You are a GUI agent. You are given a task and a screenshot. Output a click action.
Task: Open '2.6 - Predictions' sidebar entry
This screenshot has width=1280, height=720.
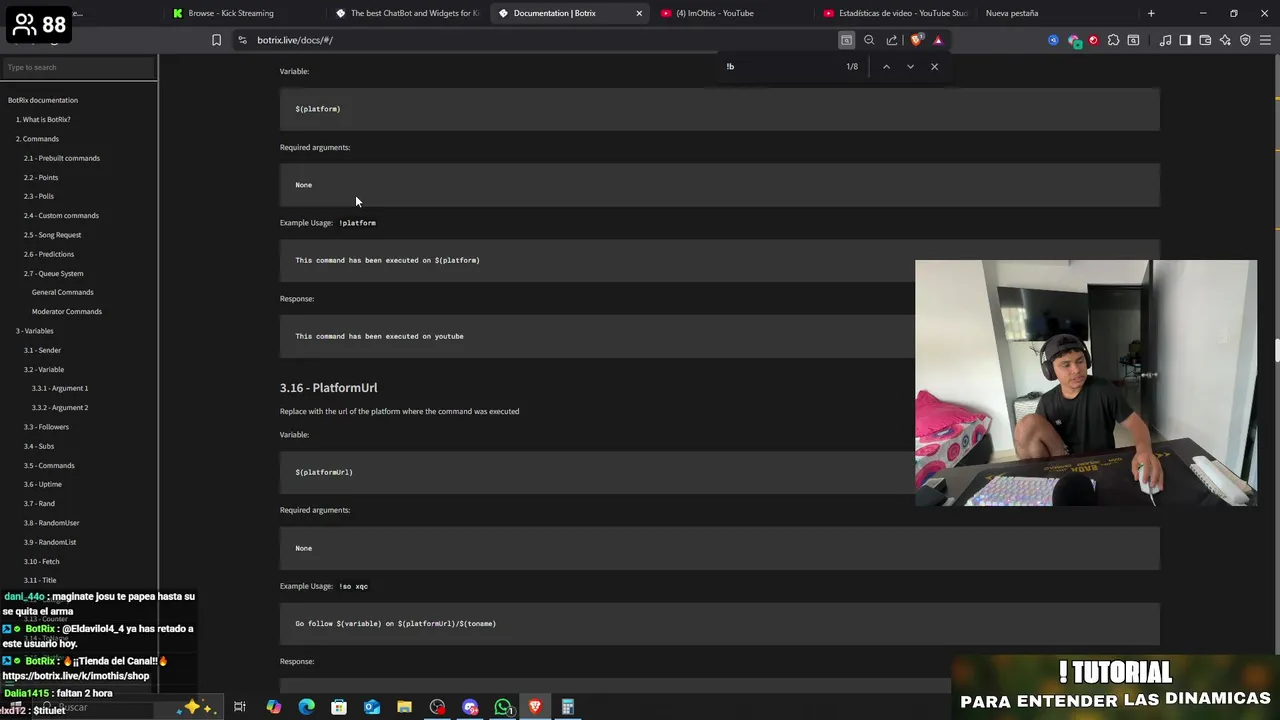pos(49,254)
